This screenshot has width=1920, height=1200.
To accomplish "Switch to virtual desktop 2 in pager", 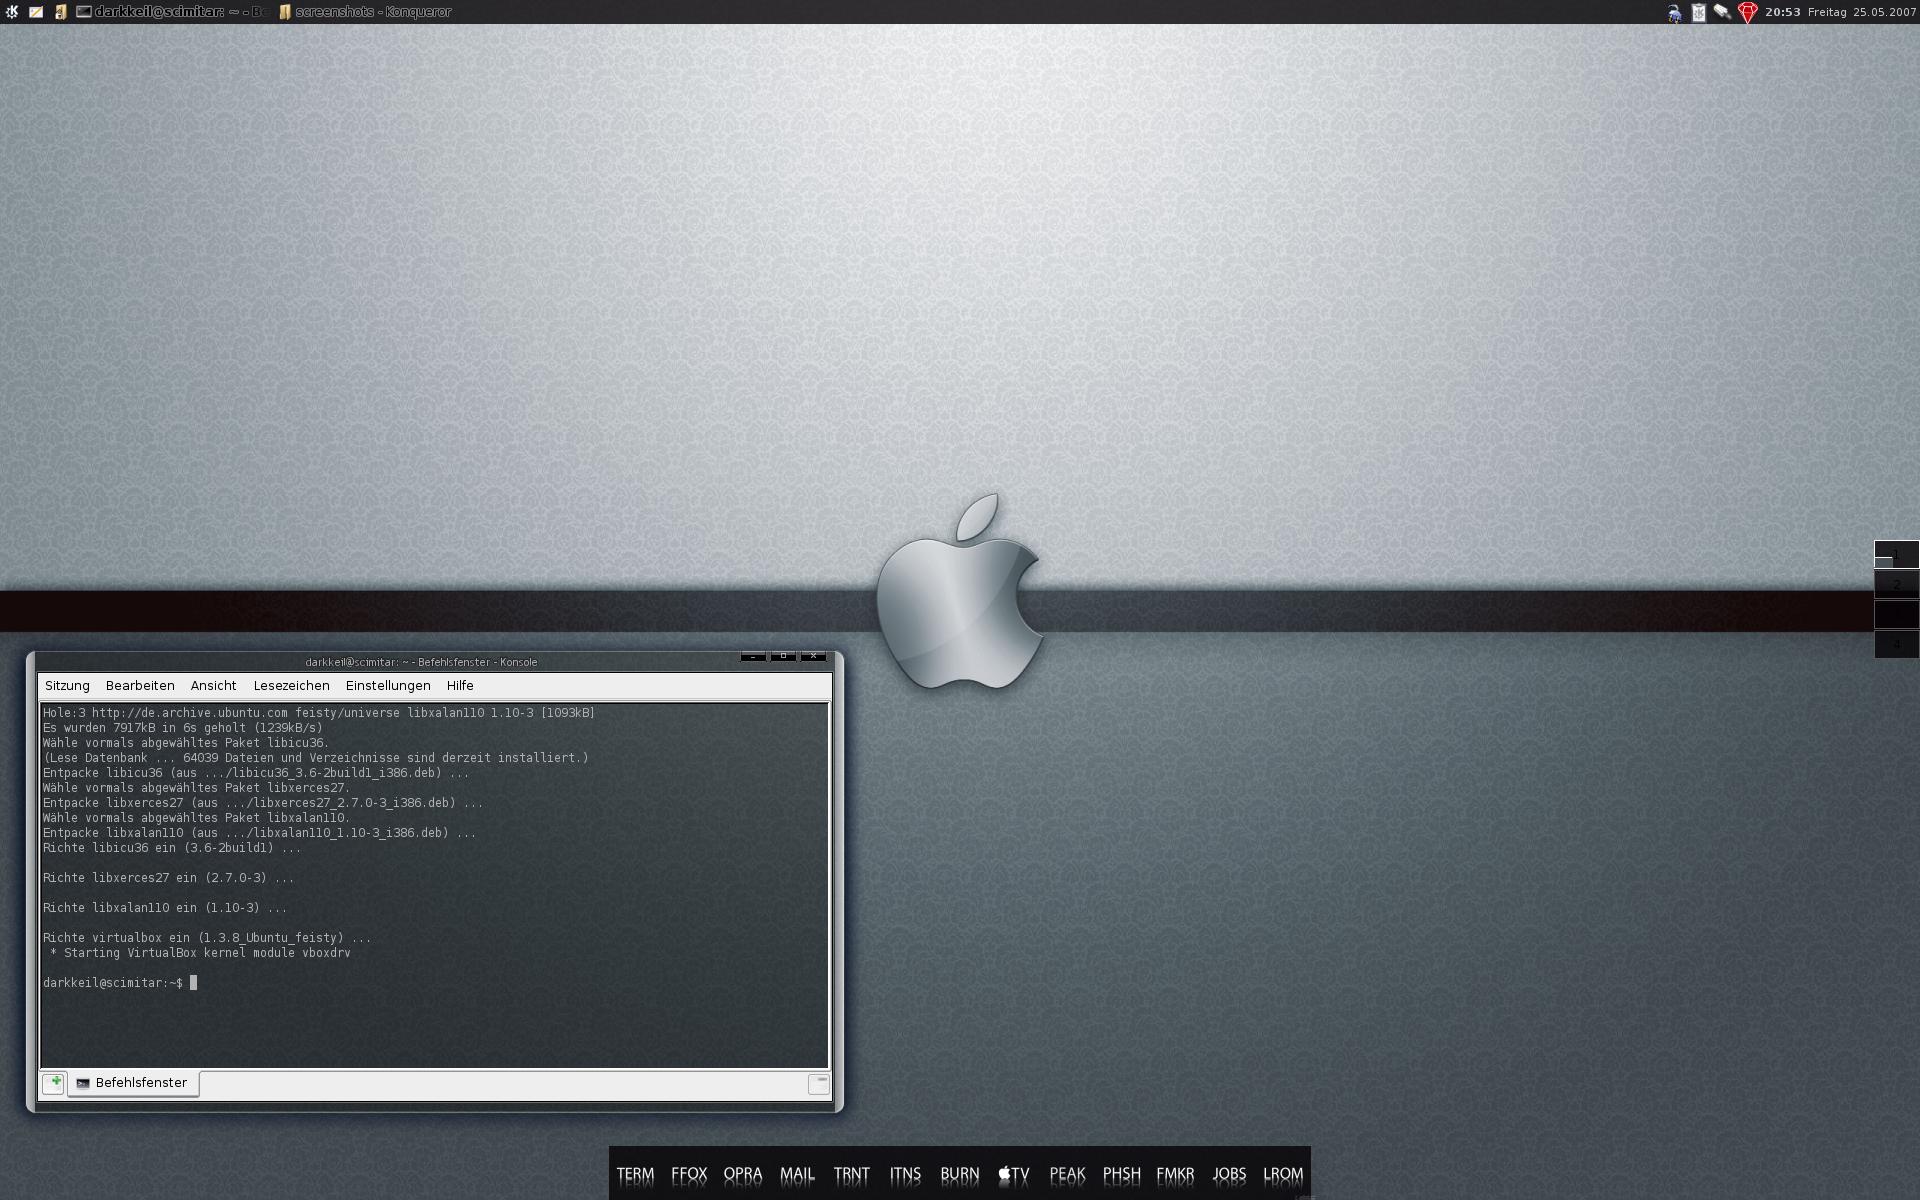I will [x=1896, y=584].
